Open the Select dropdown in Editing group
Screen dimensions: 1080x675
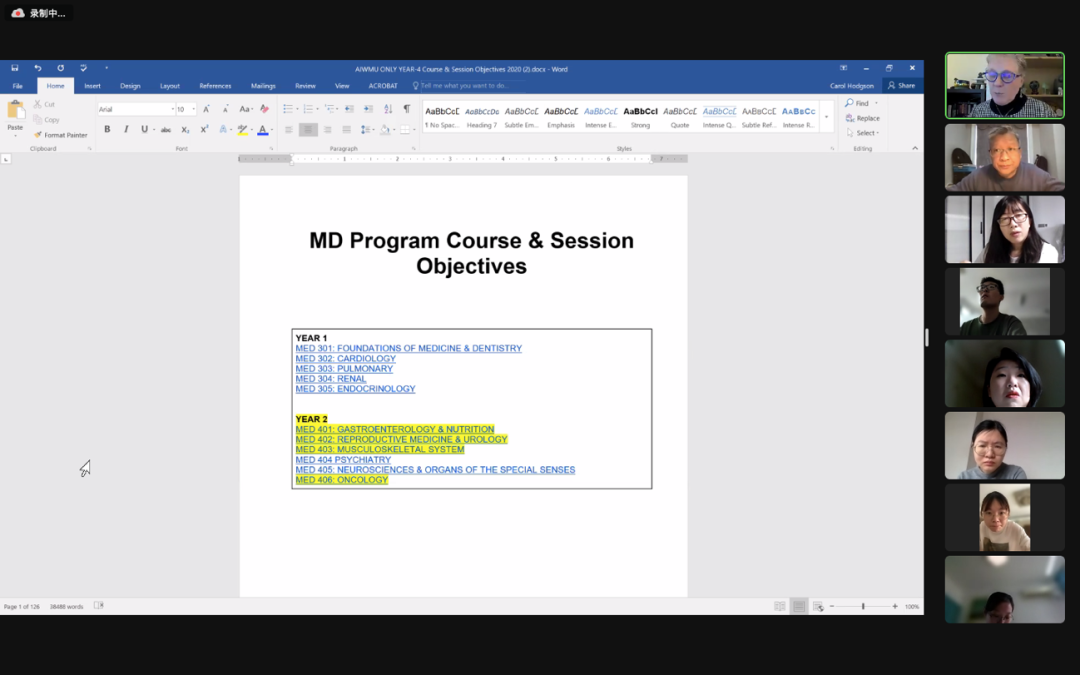click(x=866, y=133)
